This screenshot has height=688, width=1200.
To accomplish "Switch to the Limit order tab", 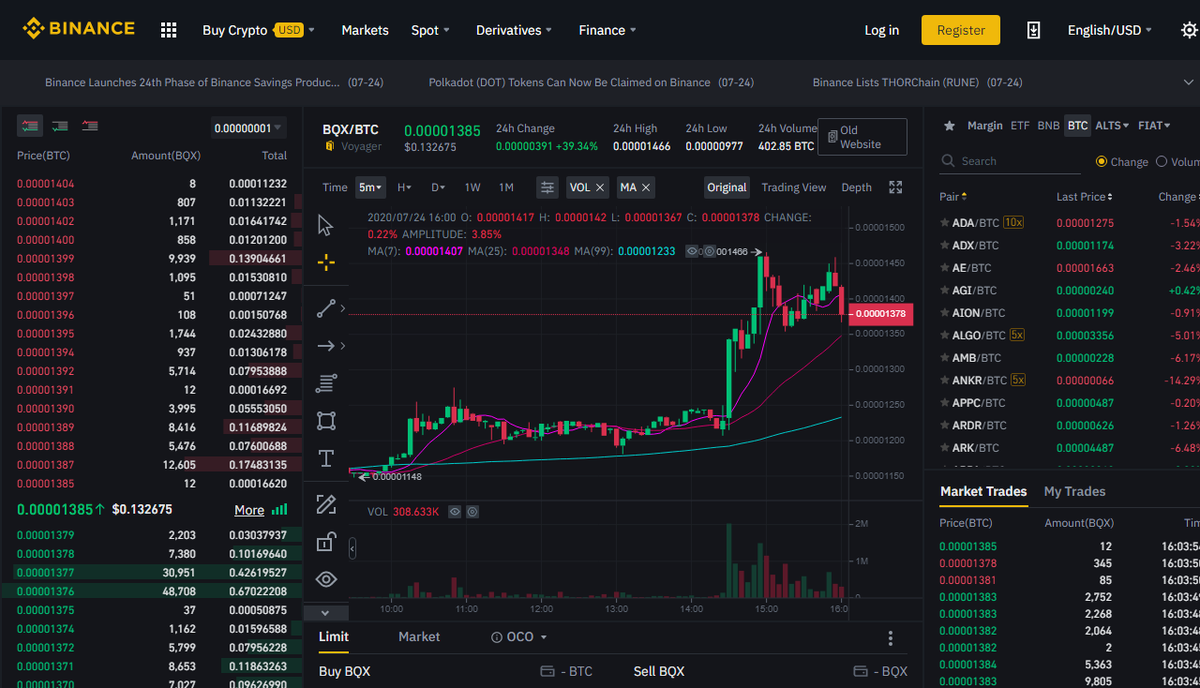I will point(333,637).
